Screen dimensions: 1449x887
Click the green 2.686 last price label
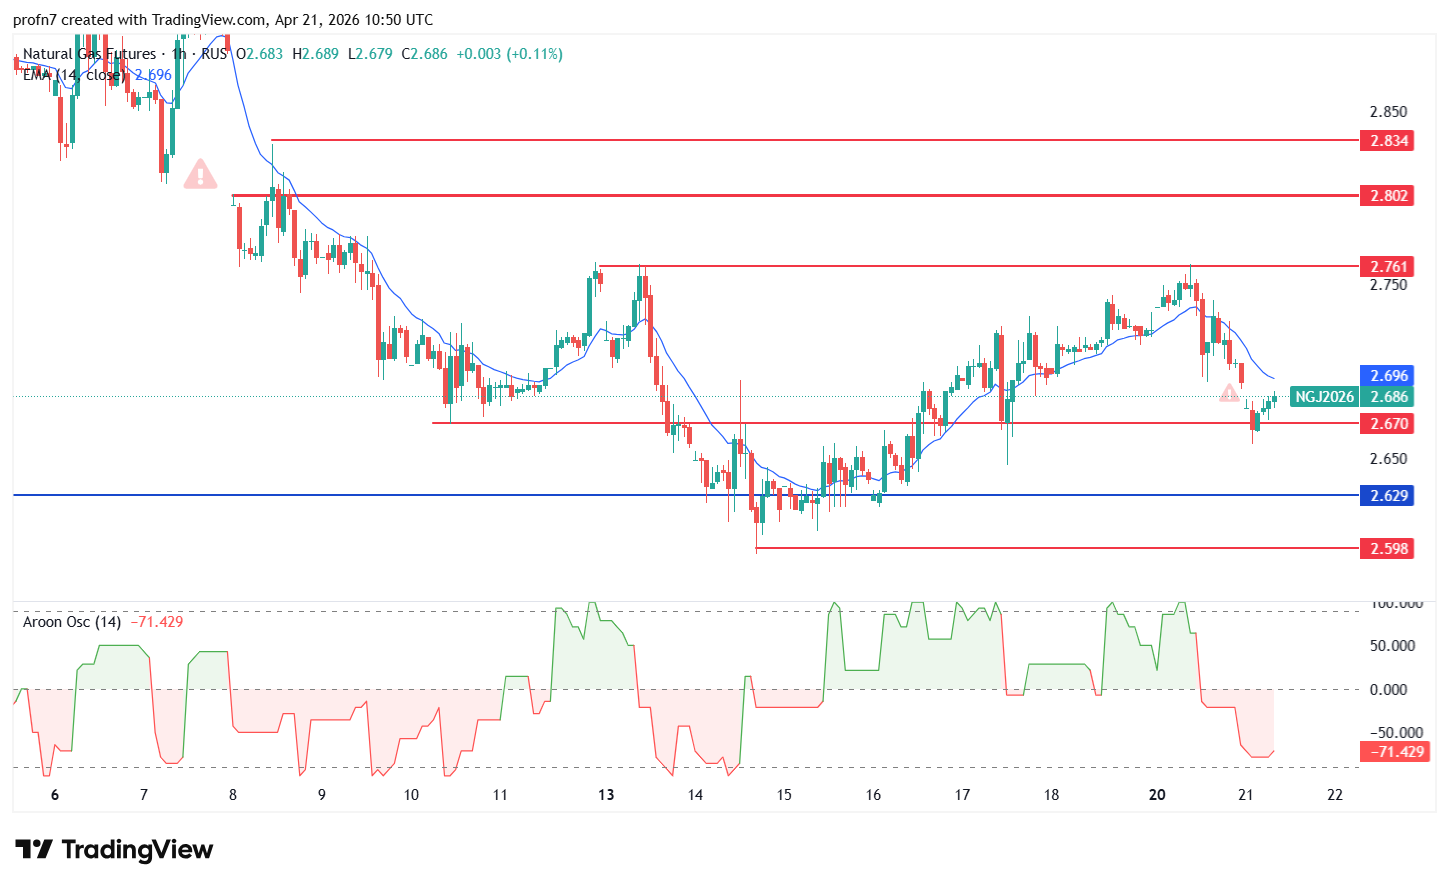[1387, 397]
